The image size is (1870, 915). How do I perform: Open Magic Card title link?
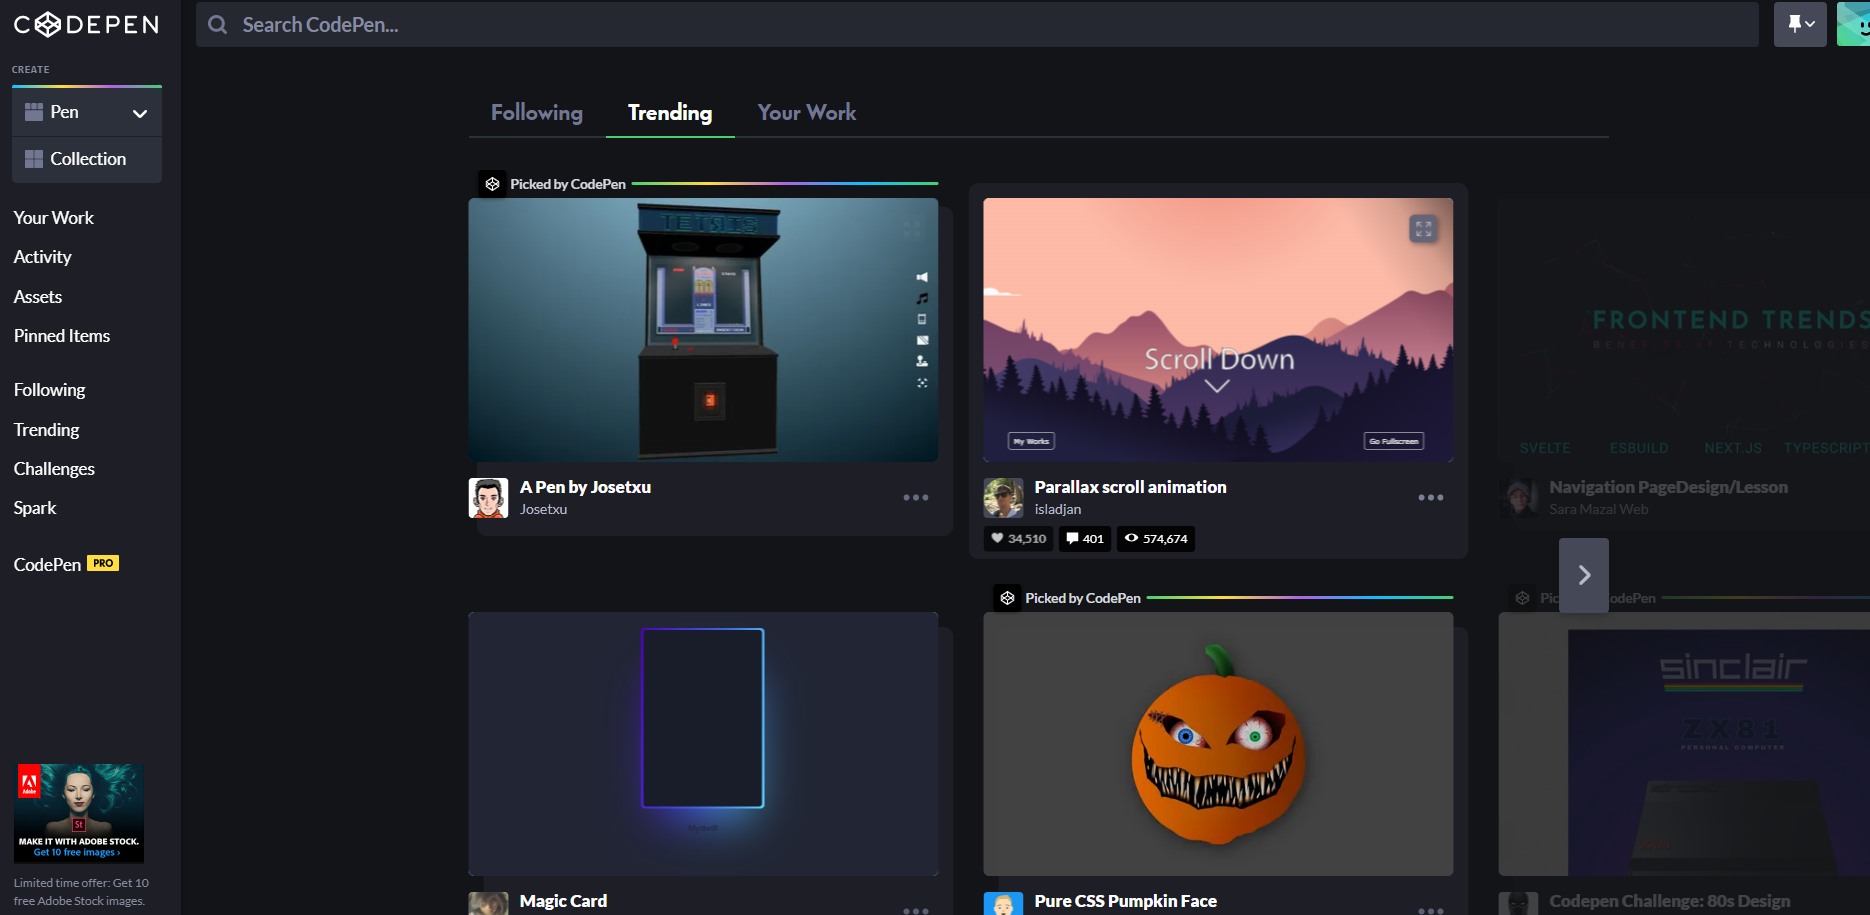click(563, 901)
